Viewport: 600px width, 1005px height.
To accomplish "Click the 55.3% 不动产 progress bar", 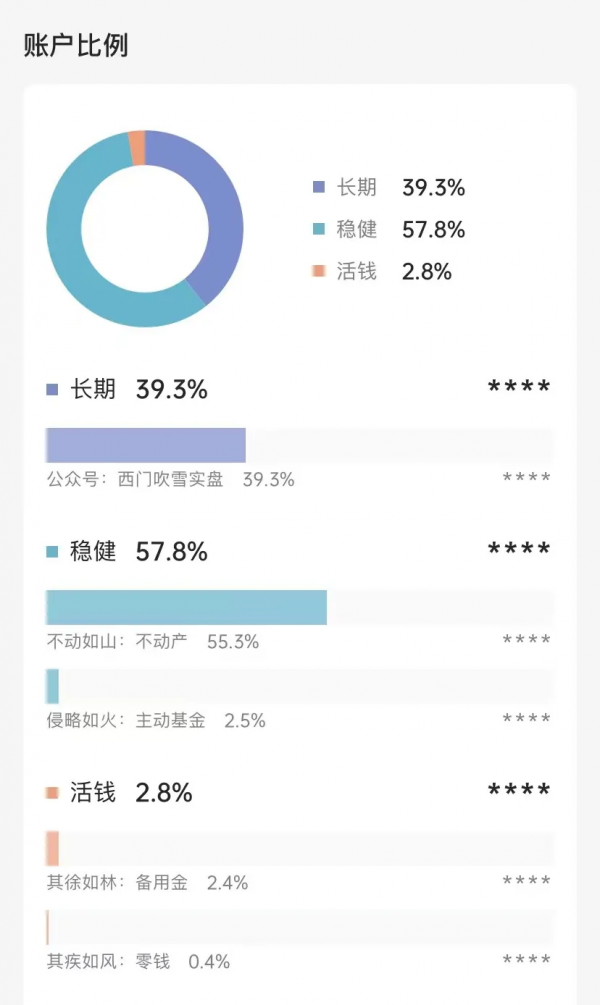I will pos(186,607).
